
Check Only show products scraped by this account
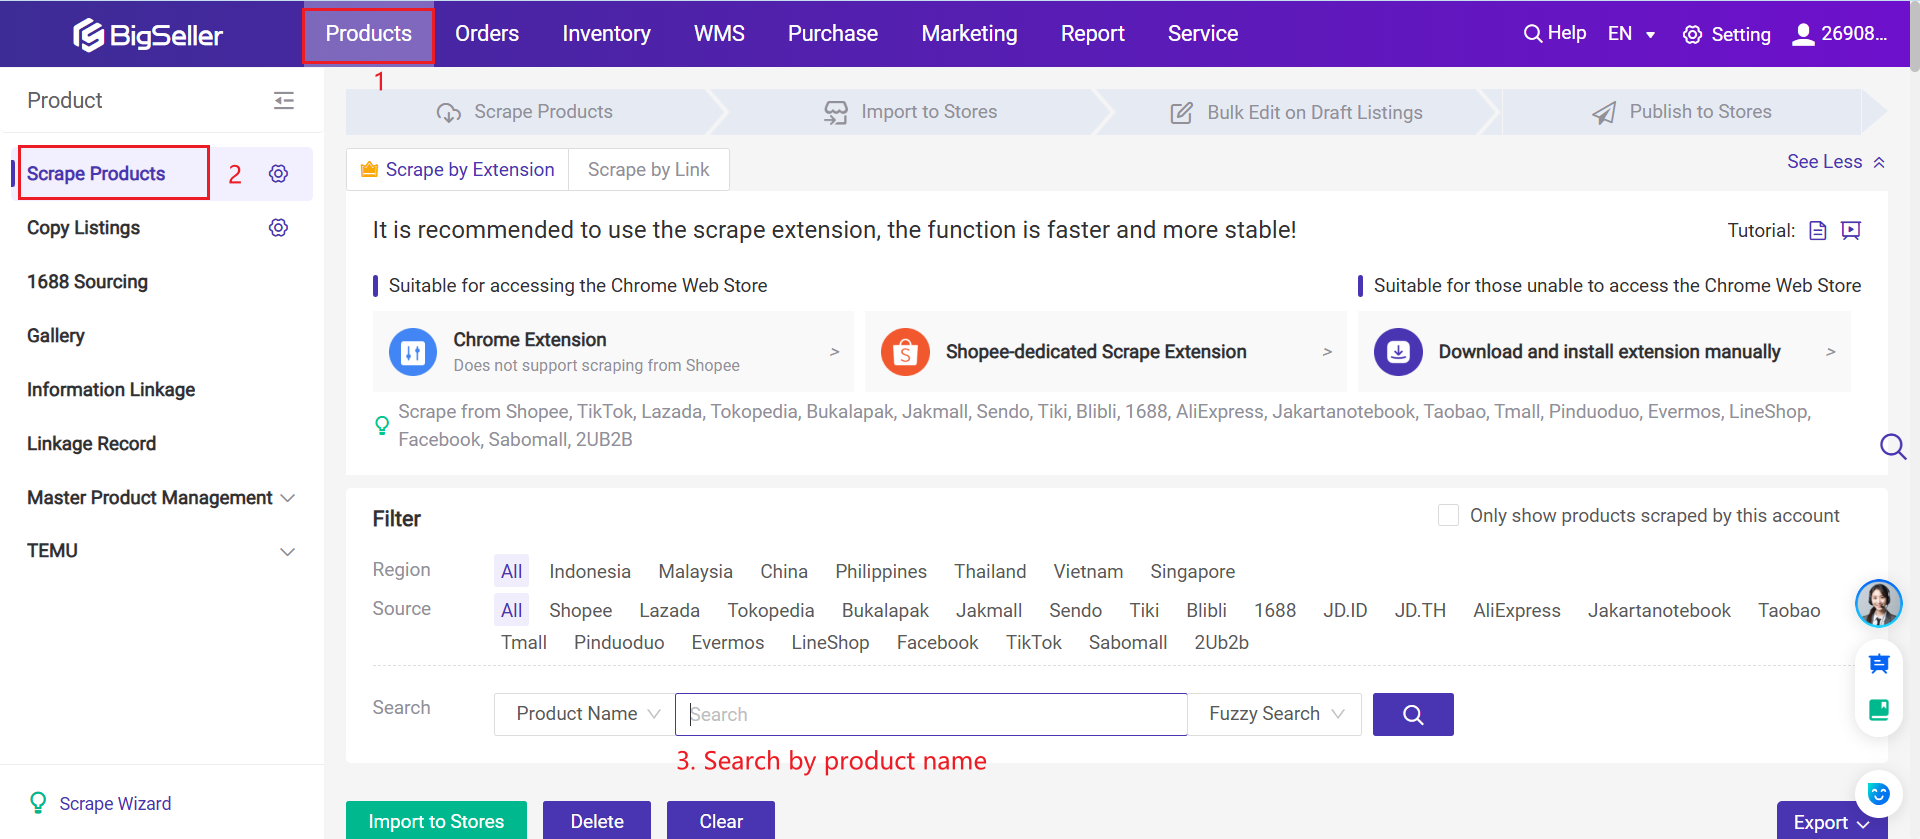click(x=1448, y=515)
